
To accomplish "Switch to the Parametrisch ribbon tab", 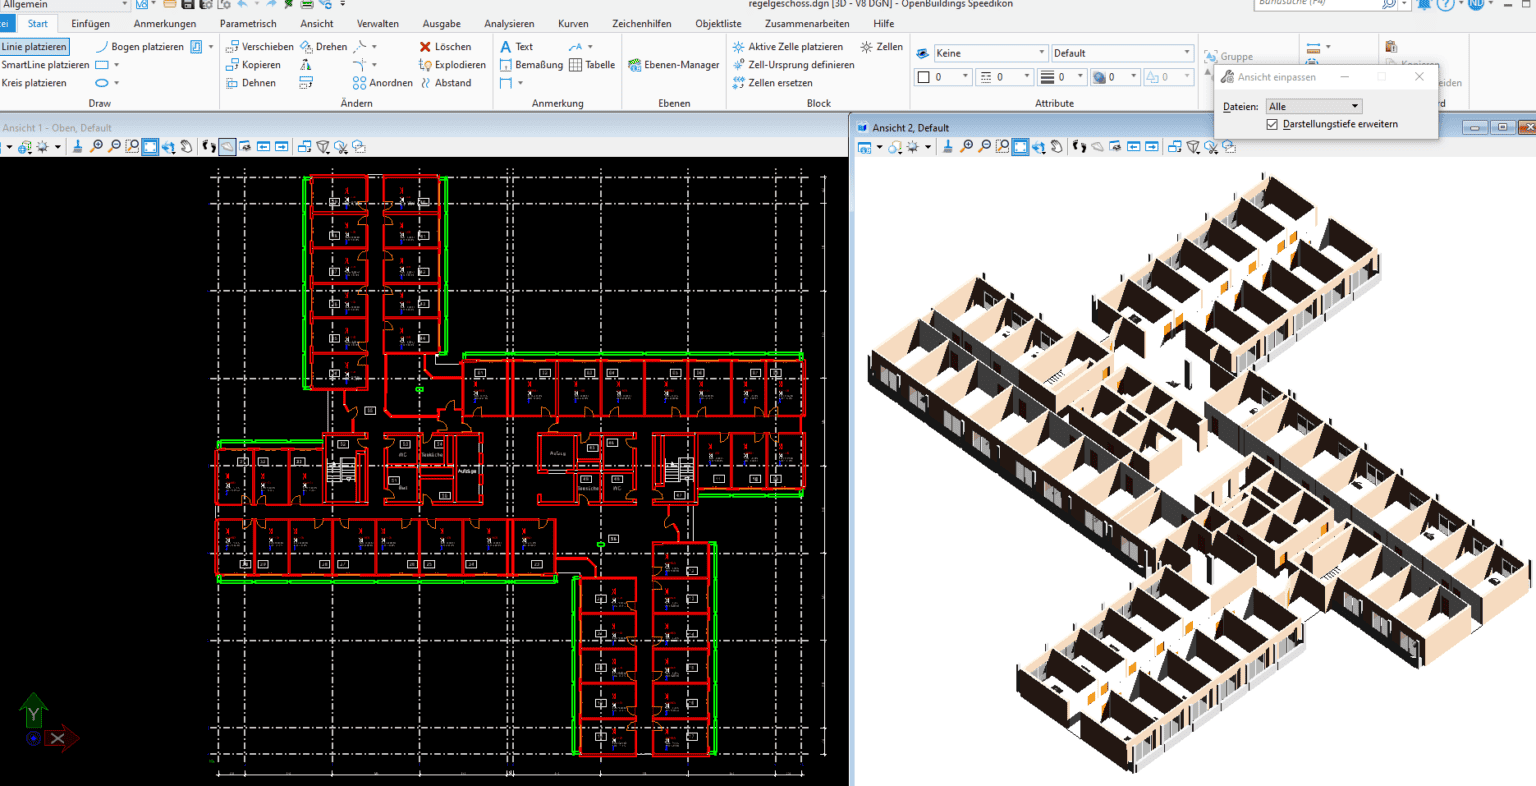I will 248,23.
